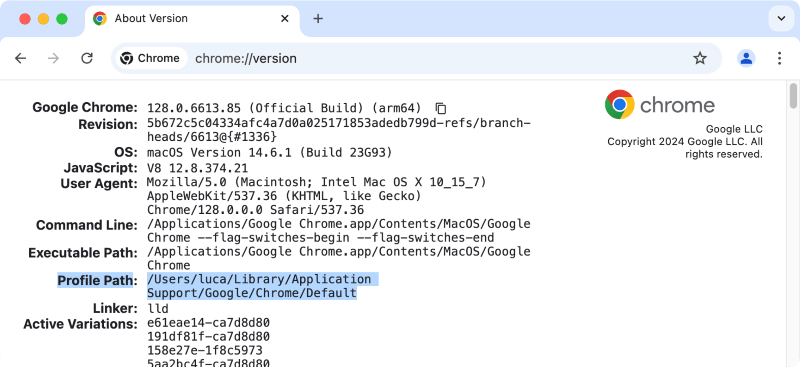The image size is (800, 367).
Task: Click the Command Line: label
Action: coord(87,225)
